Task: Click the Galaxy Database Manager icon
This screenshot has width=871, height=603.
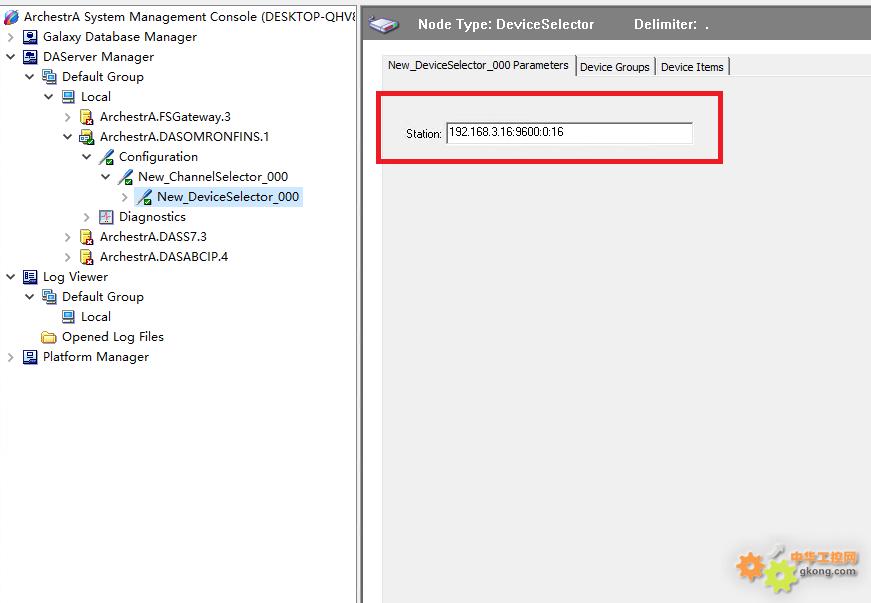Action: click(x=30, y=37)
